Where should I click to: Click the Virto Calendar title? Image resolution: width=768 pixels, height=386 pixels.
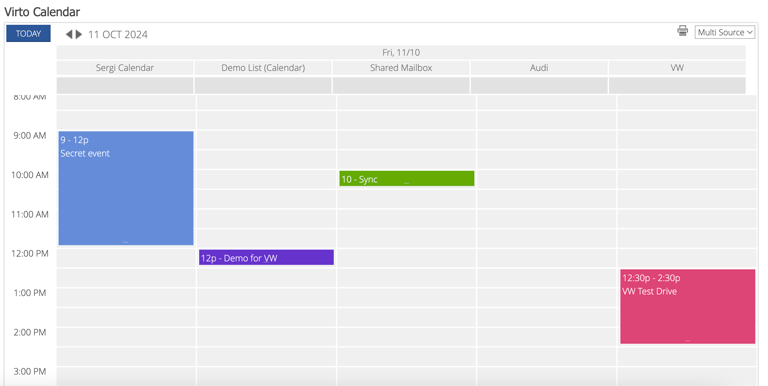[42, 12]
